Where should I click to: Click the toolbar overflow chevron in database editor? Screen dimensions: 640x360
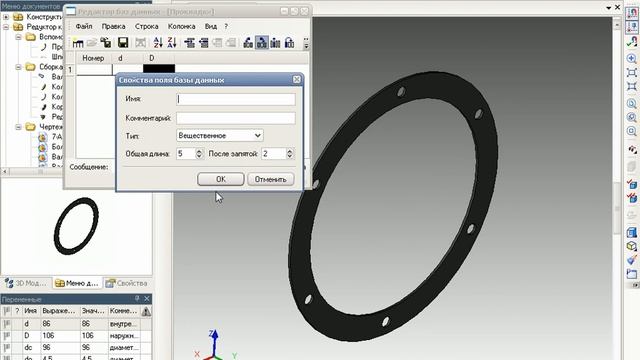pos(306,43)
